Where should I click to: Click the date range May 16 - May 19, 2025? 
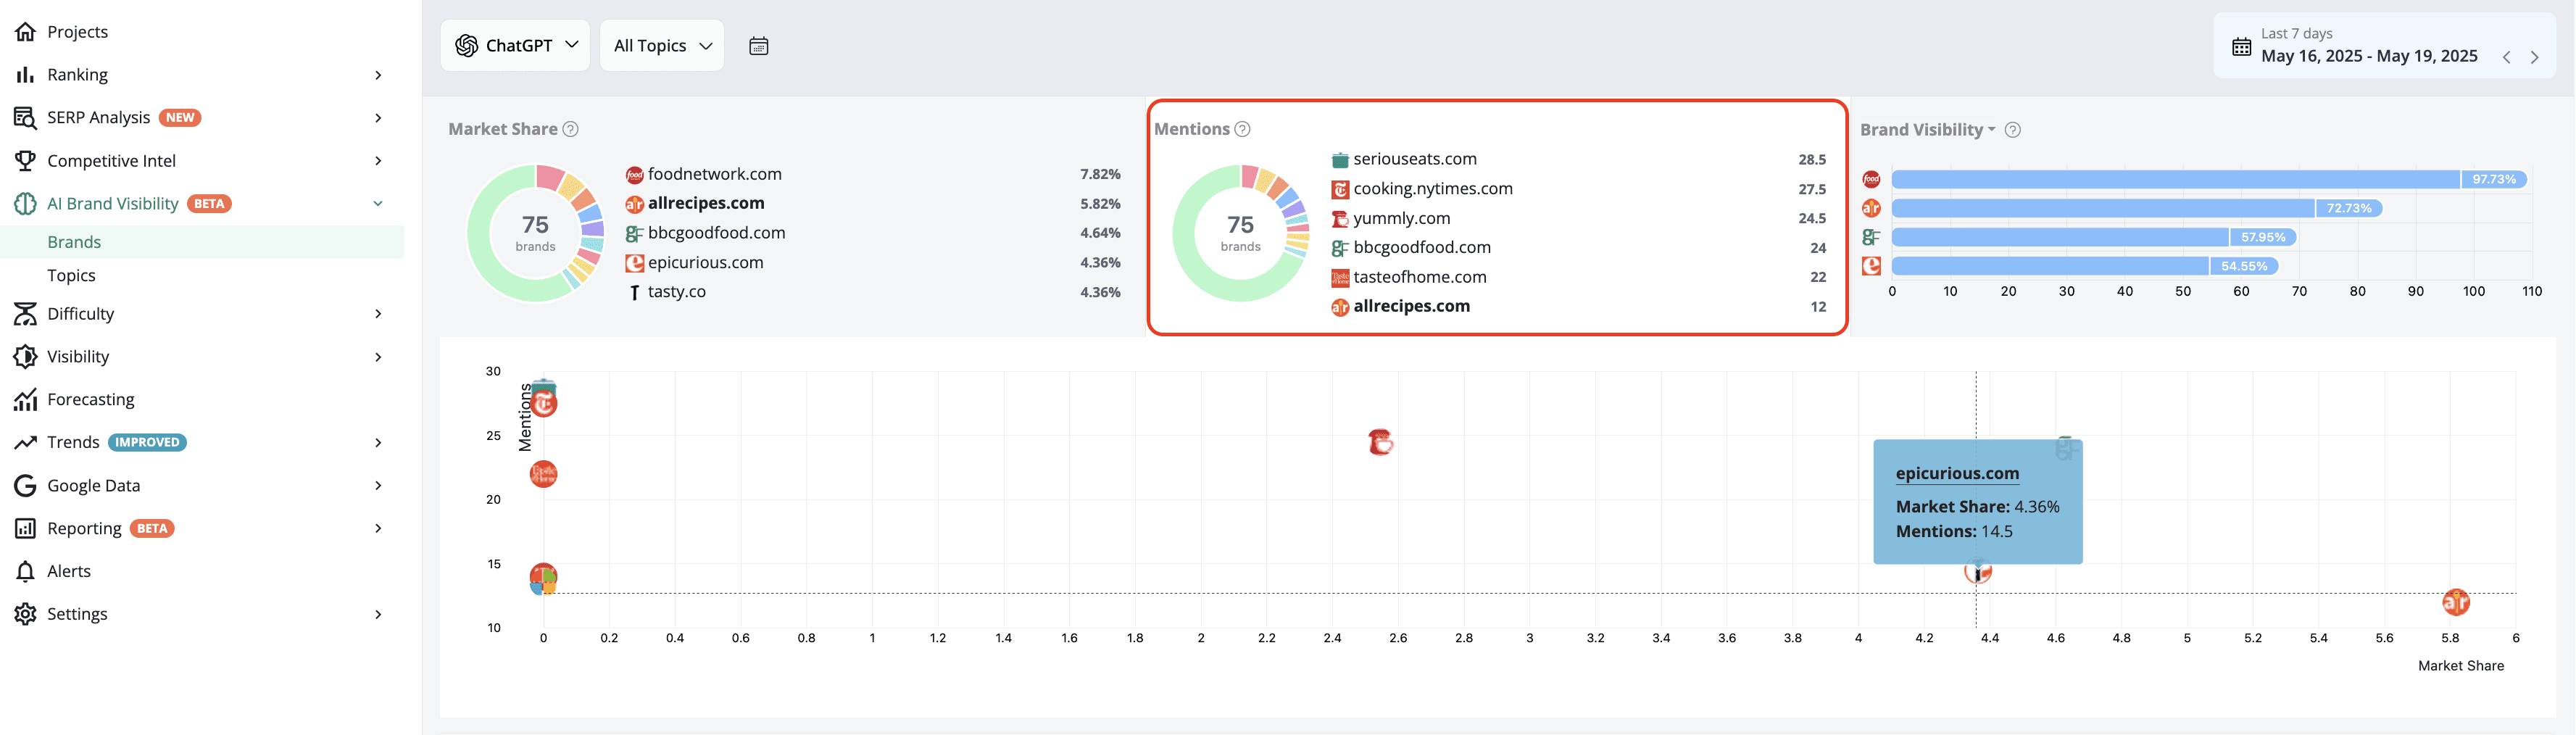[2369, 57]
